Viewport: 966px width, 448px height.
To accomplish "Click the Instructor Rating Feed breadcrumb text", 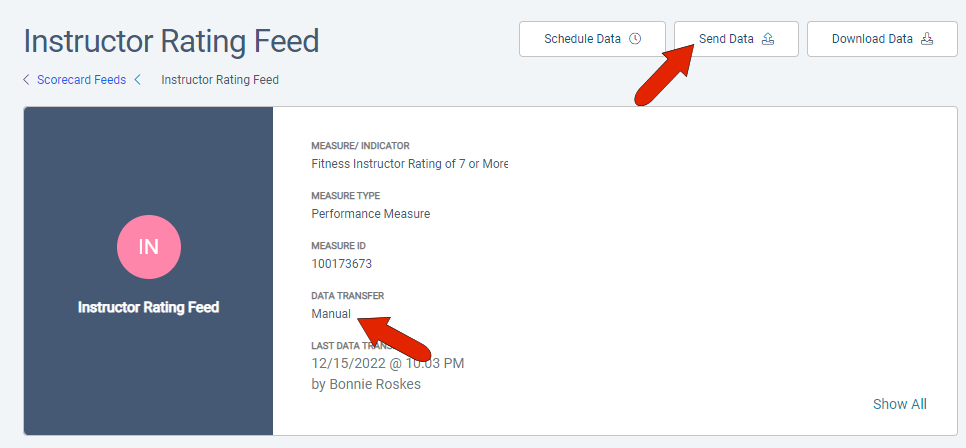I will pos(220,79).
